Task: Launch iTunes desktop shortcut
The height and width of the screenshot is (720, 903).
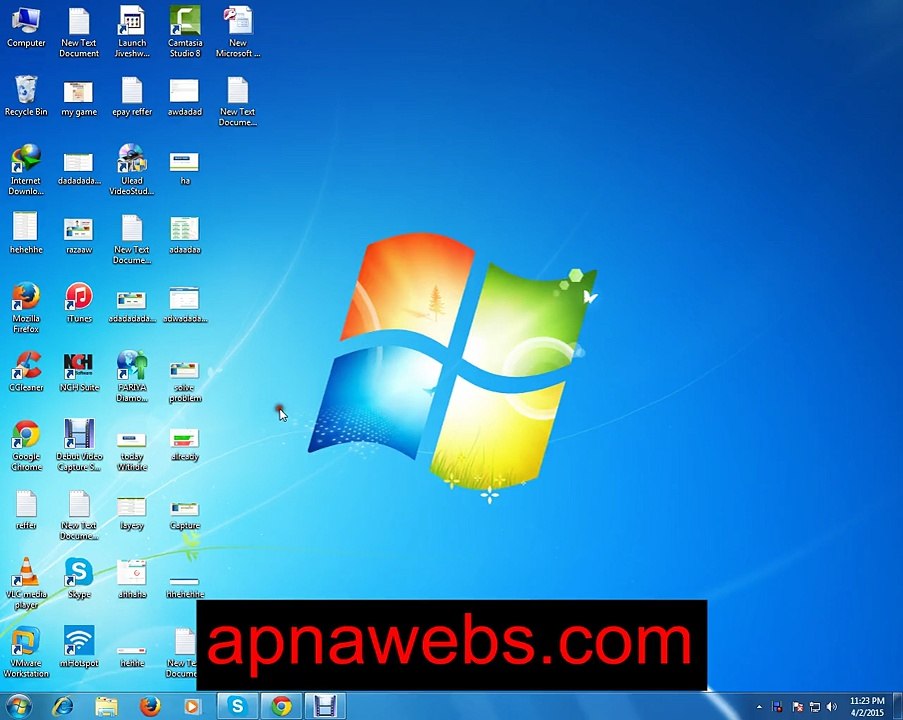Action: point(79,302)
